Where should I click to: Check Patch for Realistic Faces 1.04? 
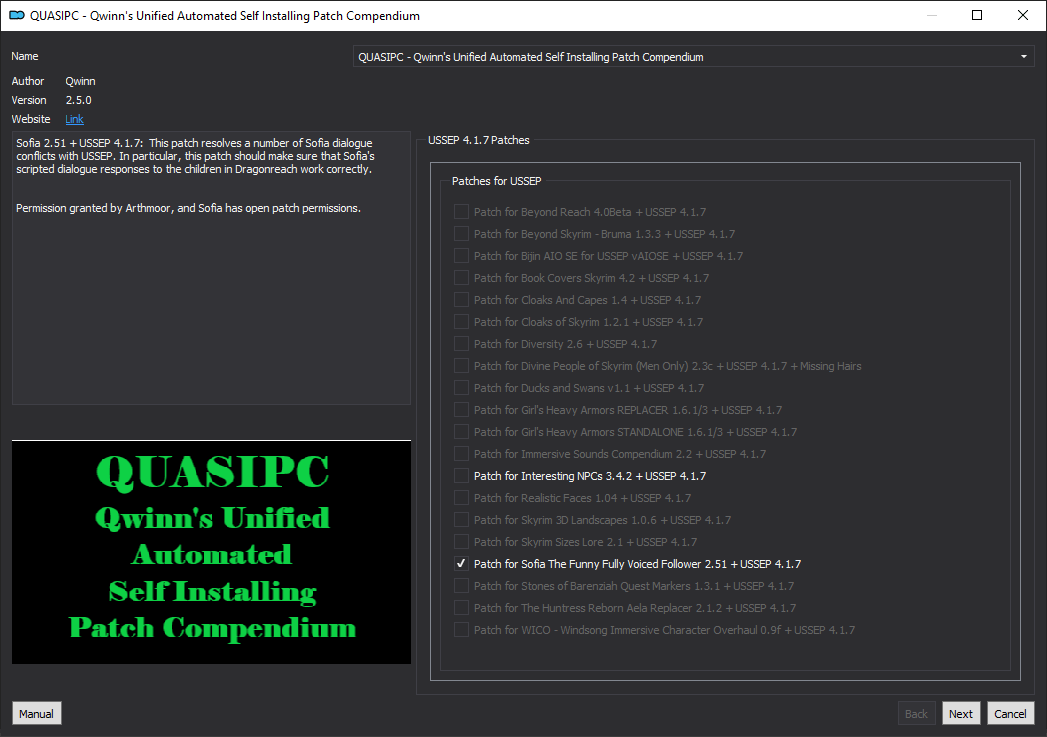pos(461,498)
